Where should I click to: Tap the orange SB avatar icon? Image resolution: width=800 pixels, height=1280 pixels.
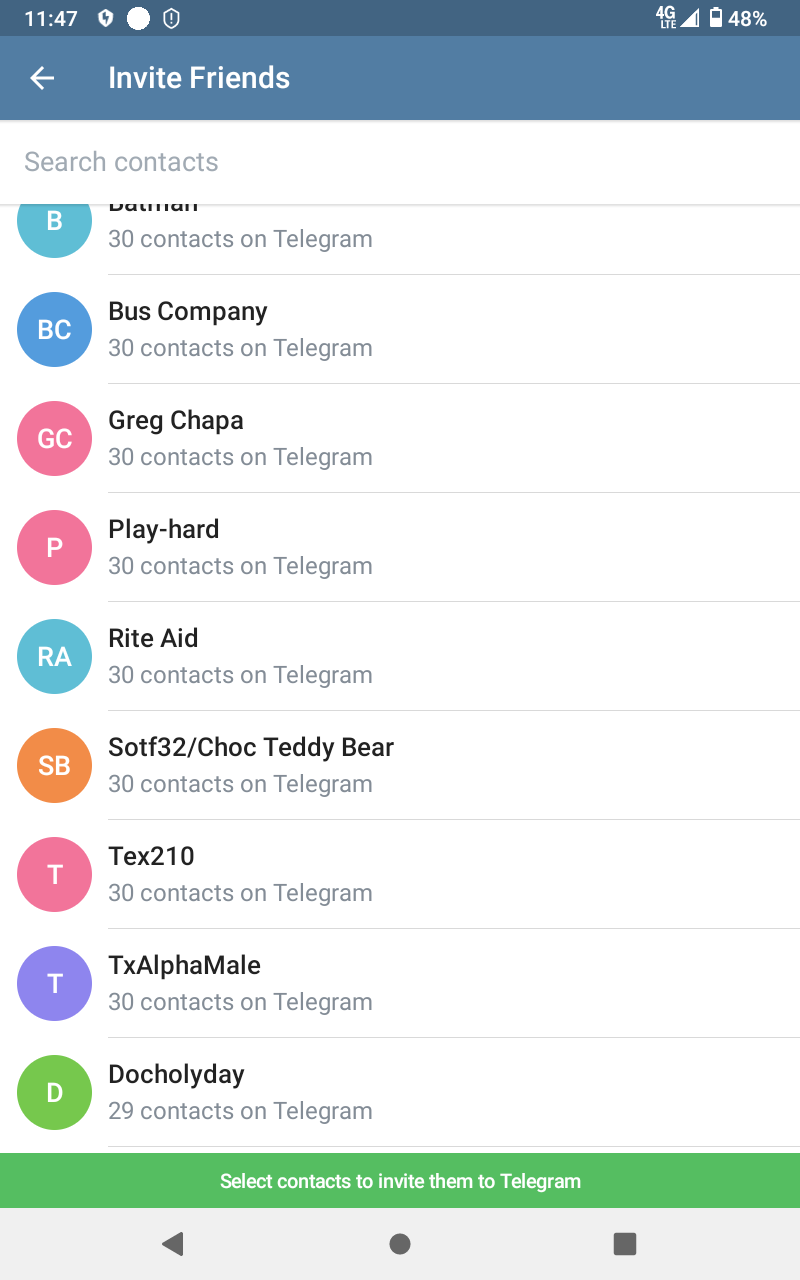pos(55,765)
